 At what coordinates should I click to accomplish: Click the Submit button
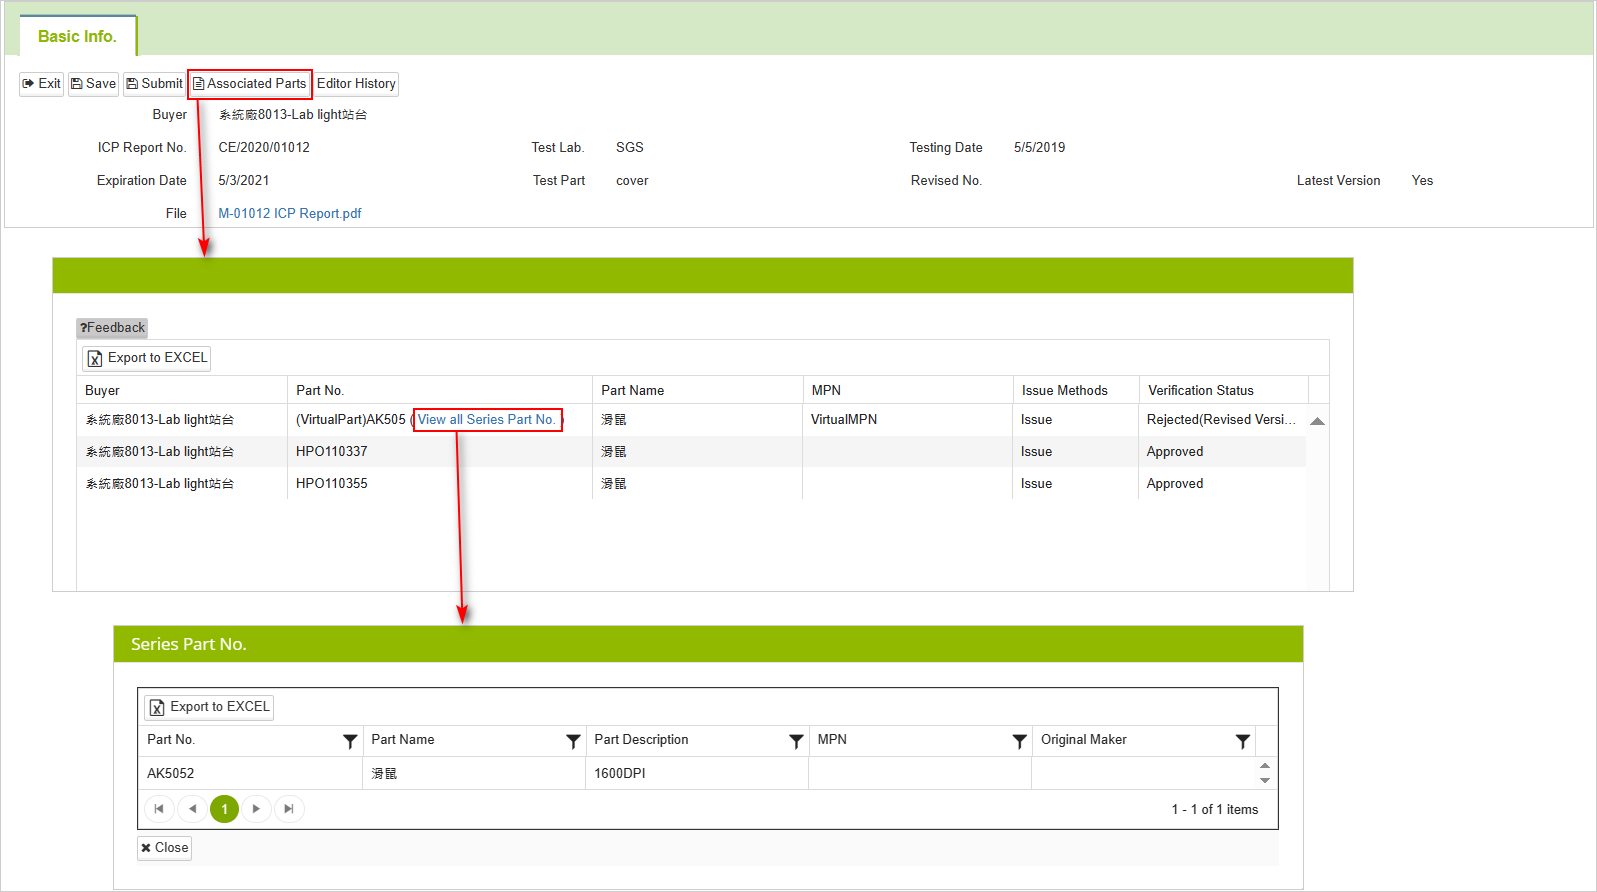(154, 84)
